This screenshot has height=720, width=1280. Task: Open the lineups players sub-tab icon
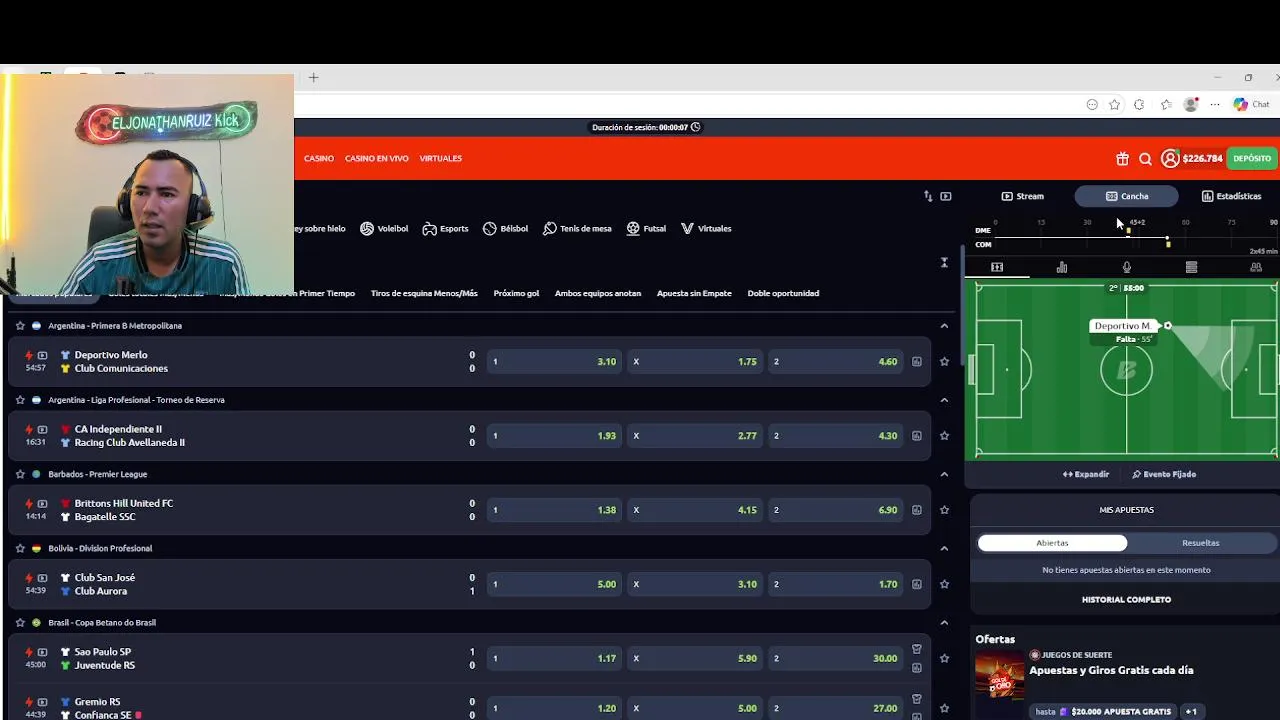[1256, 267]
